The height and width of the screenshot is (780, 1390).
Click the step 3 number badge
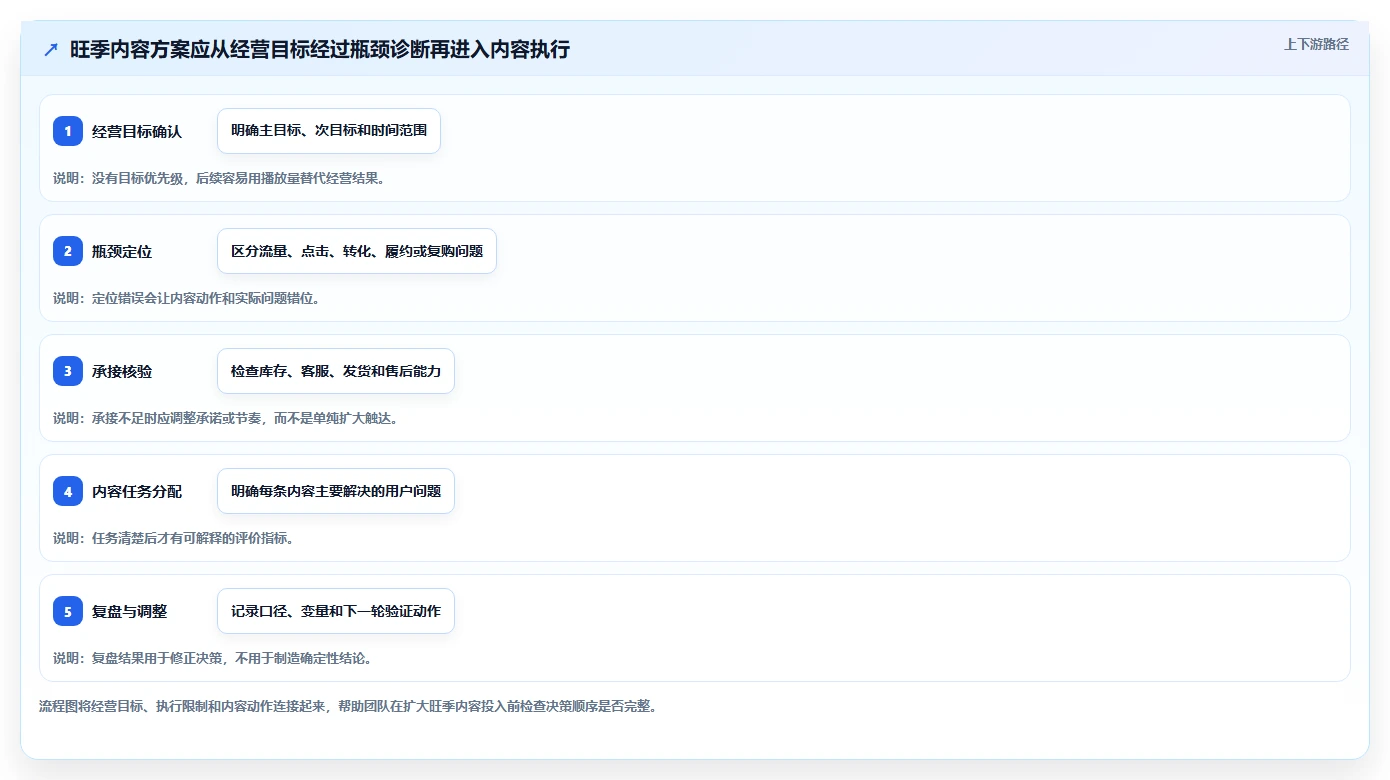point(68,371)
